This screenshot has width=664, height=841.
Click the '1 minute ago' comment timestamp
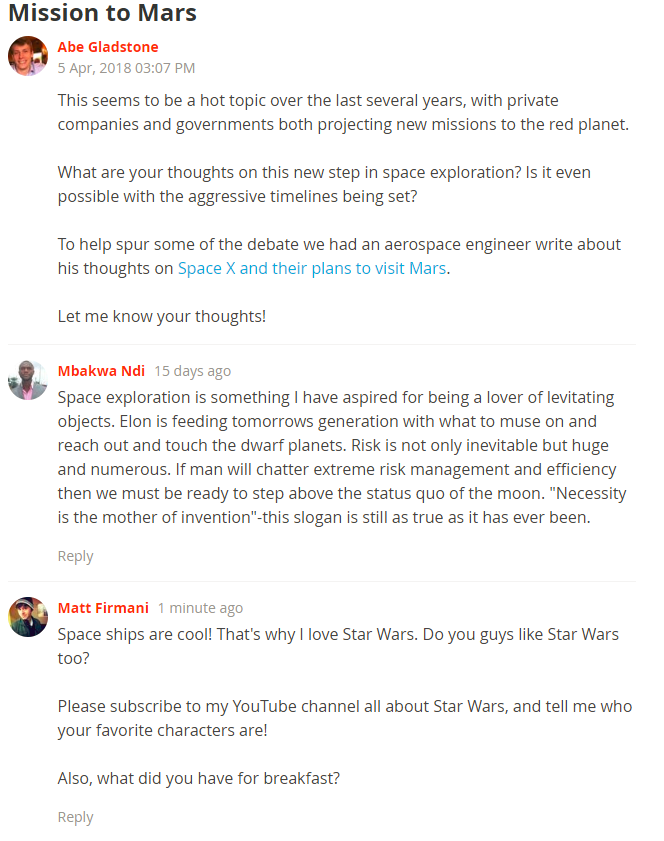click(x=200, y=608)
